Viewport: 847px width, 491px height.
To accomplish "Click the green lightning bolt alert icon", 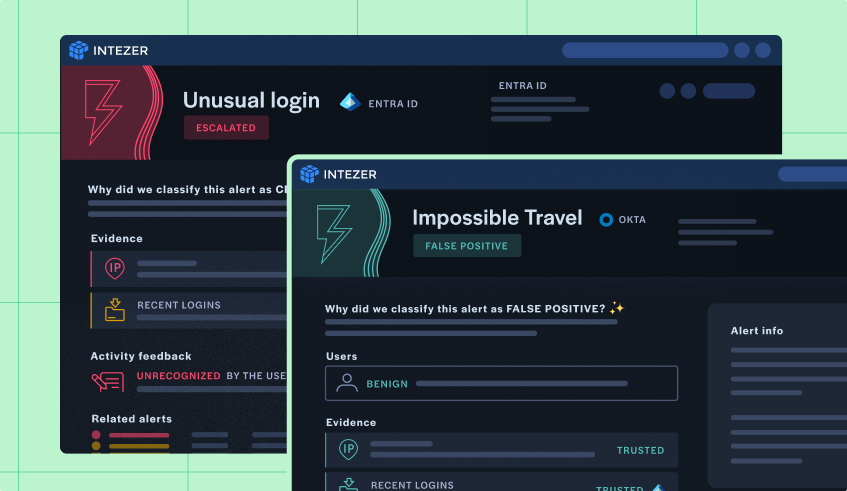I will 333,234.
